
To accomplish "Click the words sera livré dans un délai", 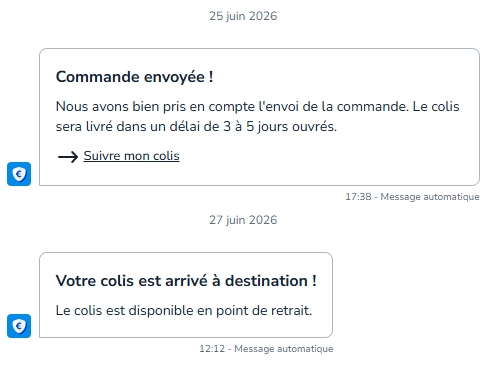I will (133, 127).
